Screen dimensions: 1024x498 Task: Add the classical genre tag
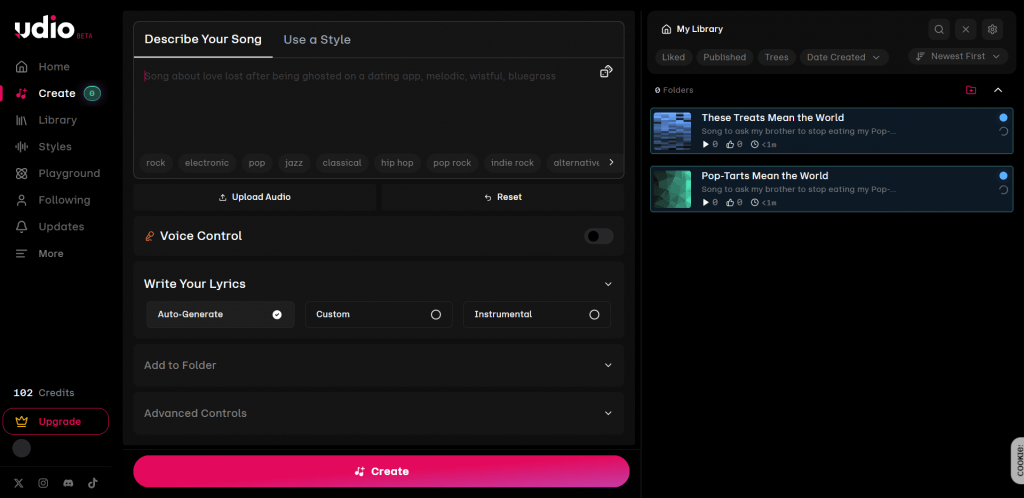(342, 163)
